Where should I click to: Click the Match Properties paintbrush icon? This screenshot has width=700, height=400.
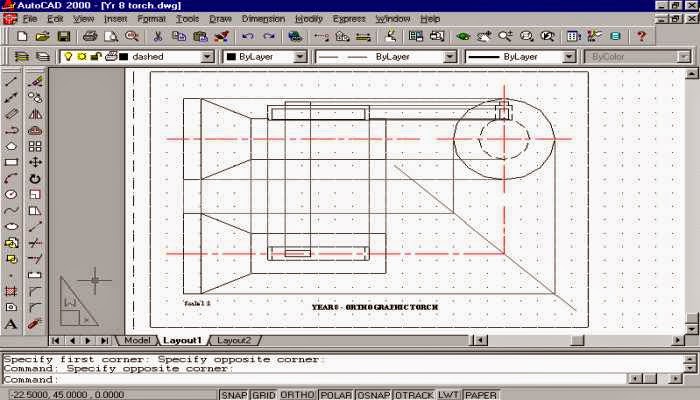pyautogui.click(x=221, y=37)
